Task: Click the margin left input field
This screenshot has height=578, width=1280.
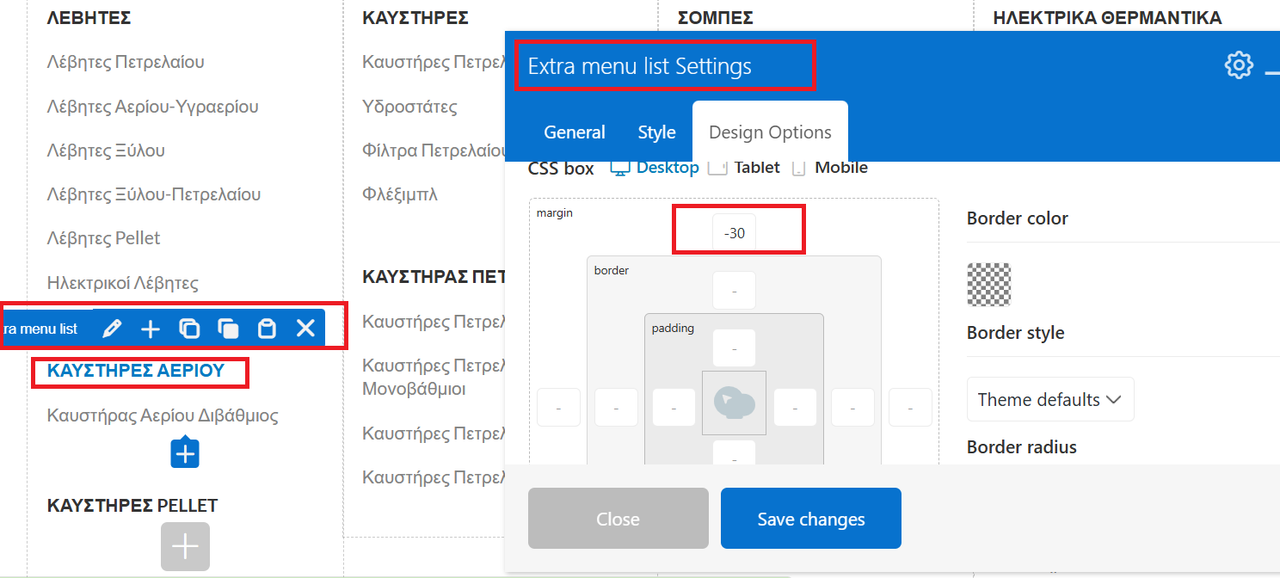Action: [559, 408]
